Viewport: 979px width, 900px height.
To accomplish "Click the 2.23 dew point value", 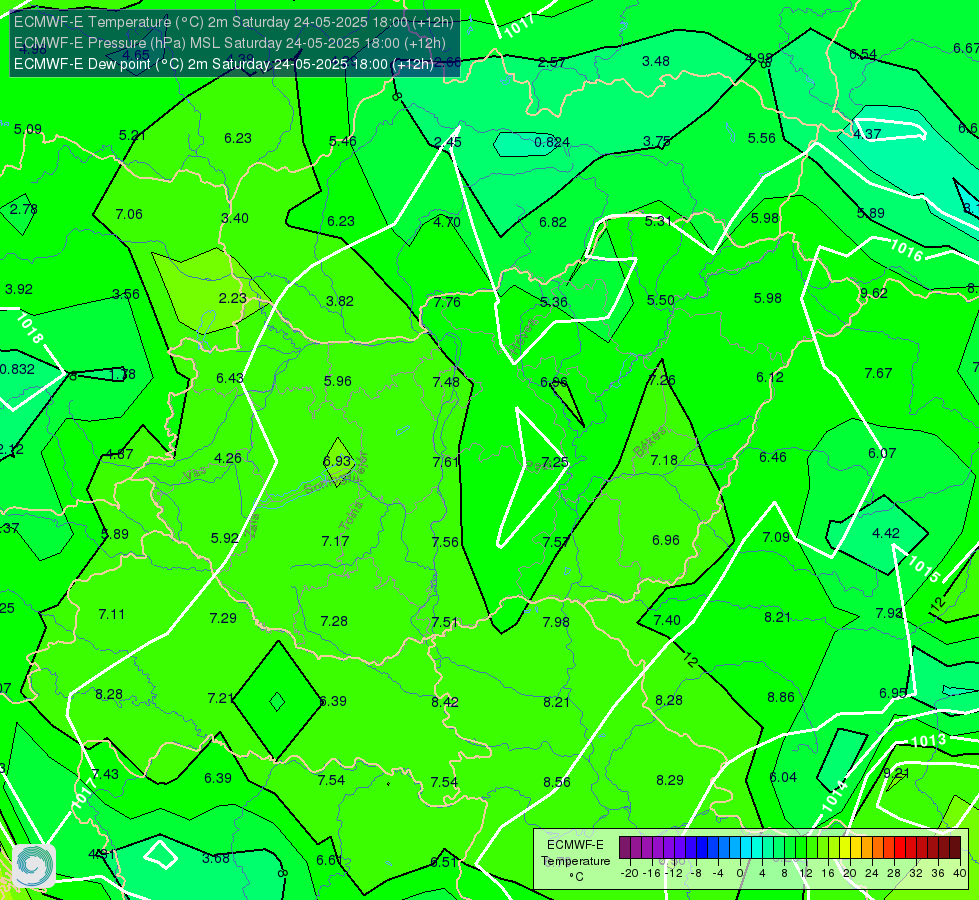I will pyautogui.click(x=232, y=299).
